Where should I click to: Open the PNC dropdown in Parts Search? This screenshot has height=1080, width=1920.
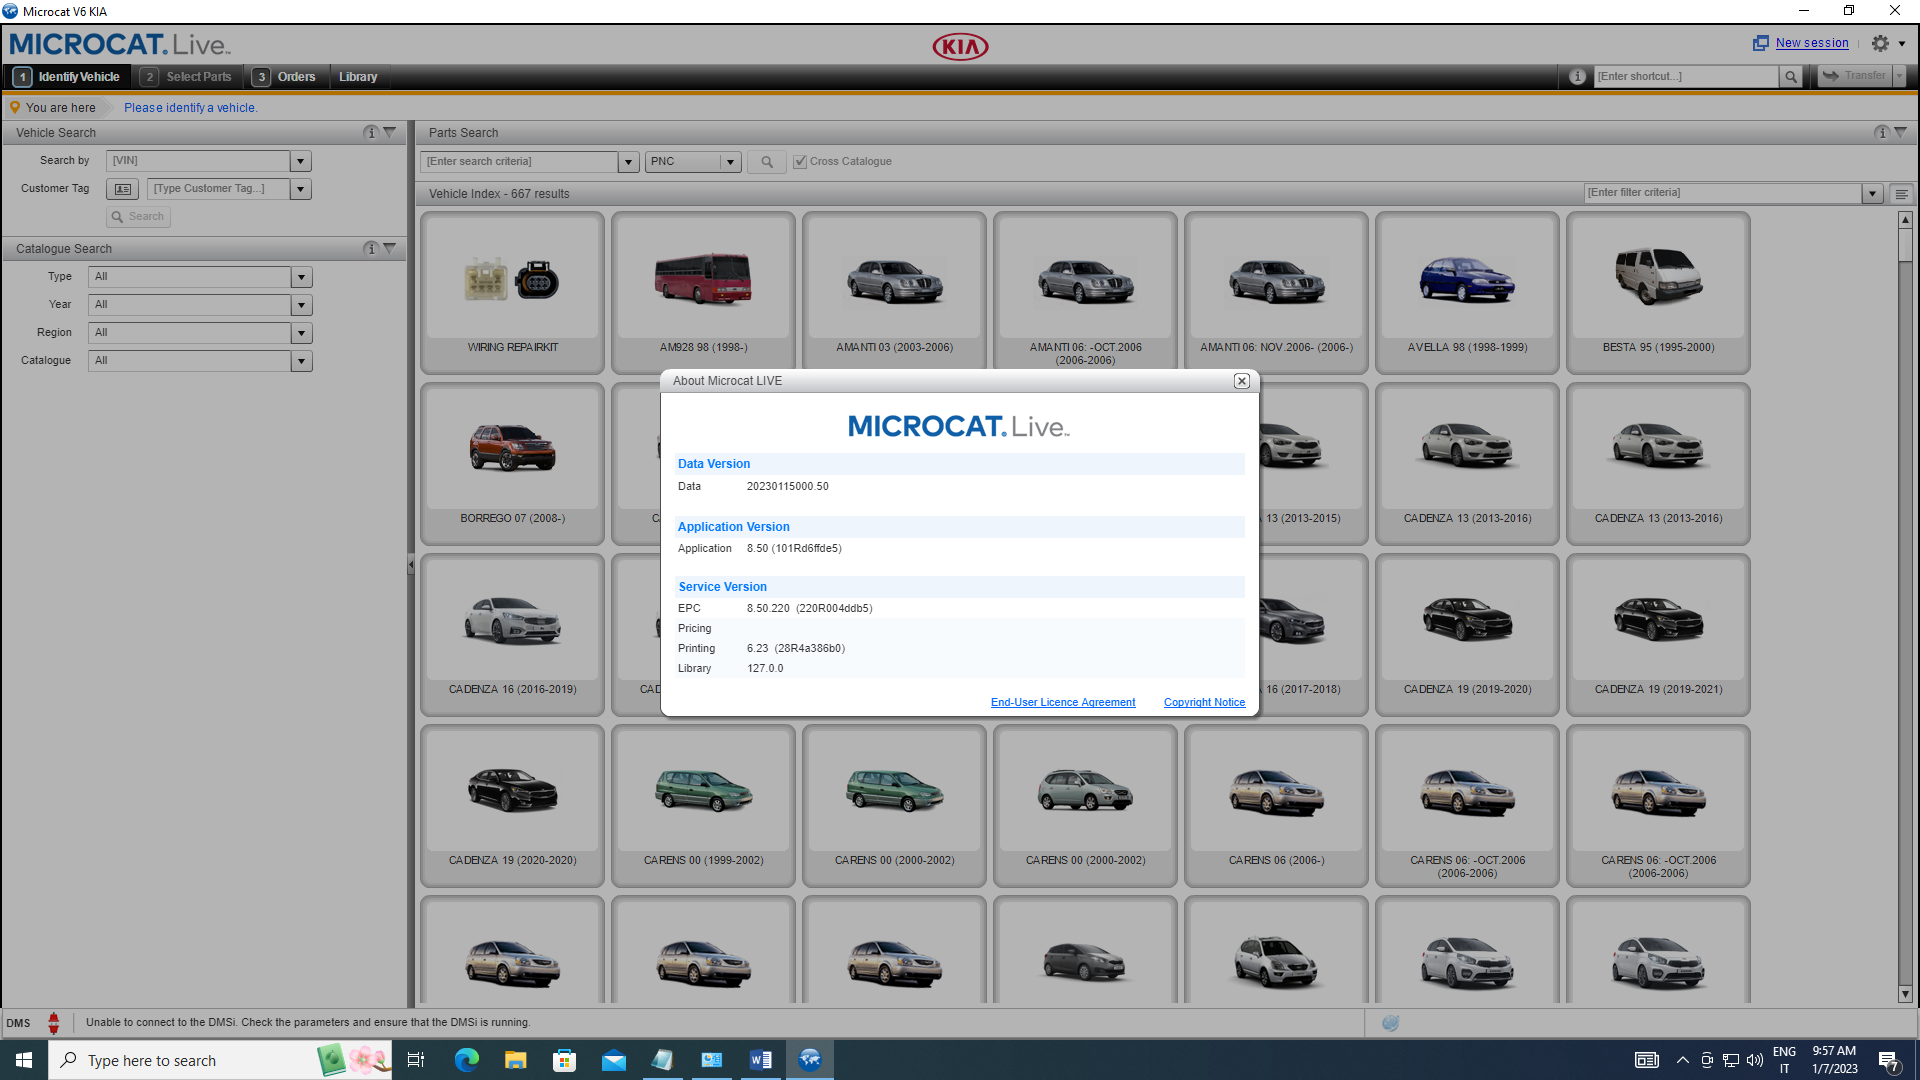[729, 161]
